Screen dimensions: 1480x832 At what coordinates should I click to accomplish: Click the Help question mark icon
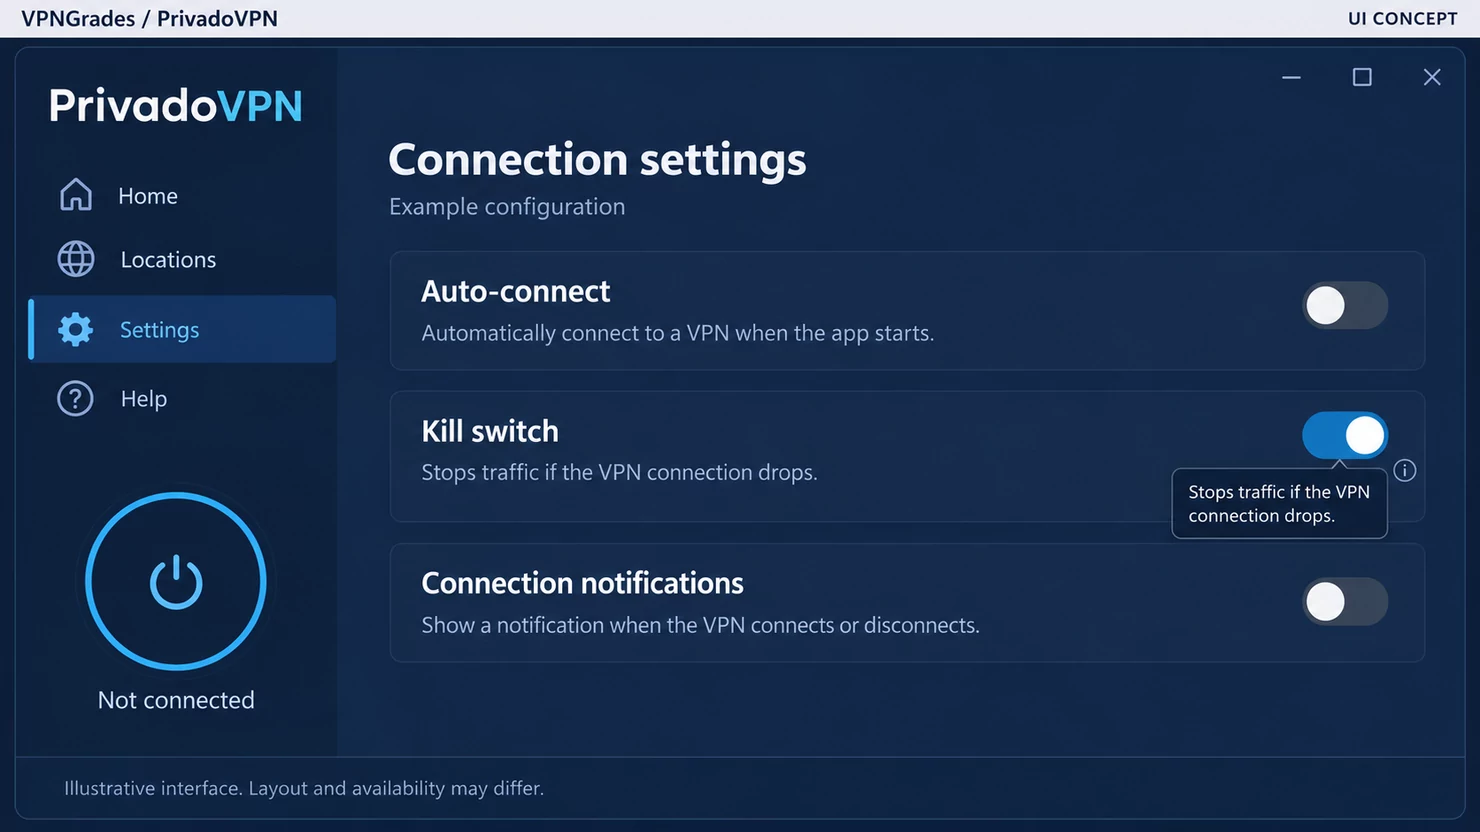pyautogui.click(x=75, y=398)
